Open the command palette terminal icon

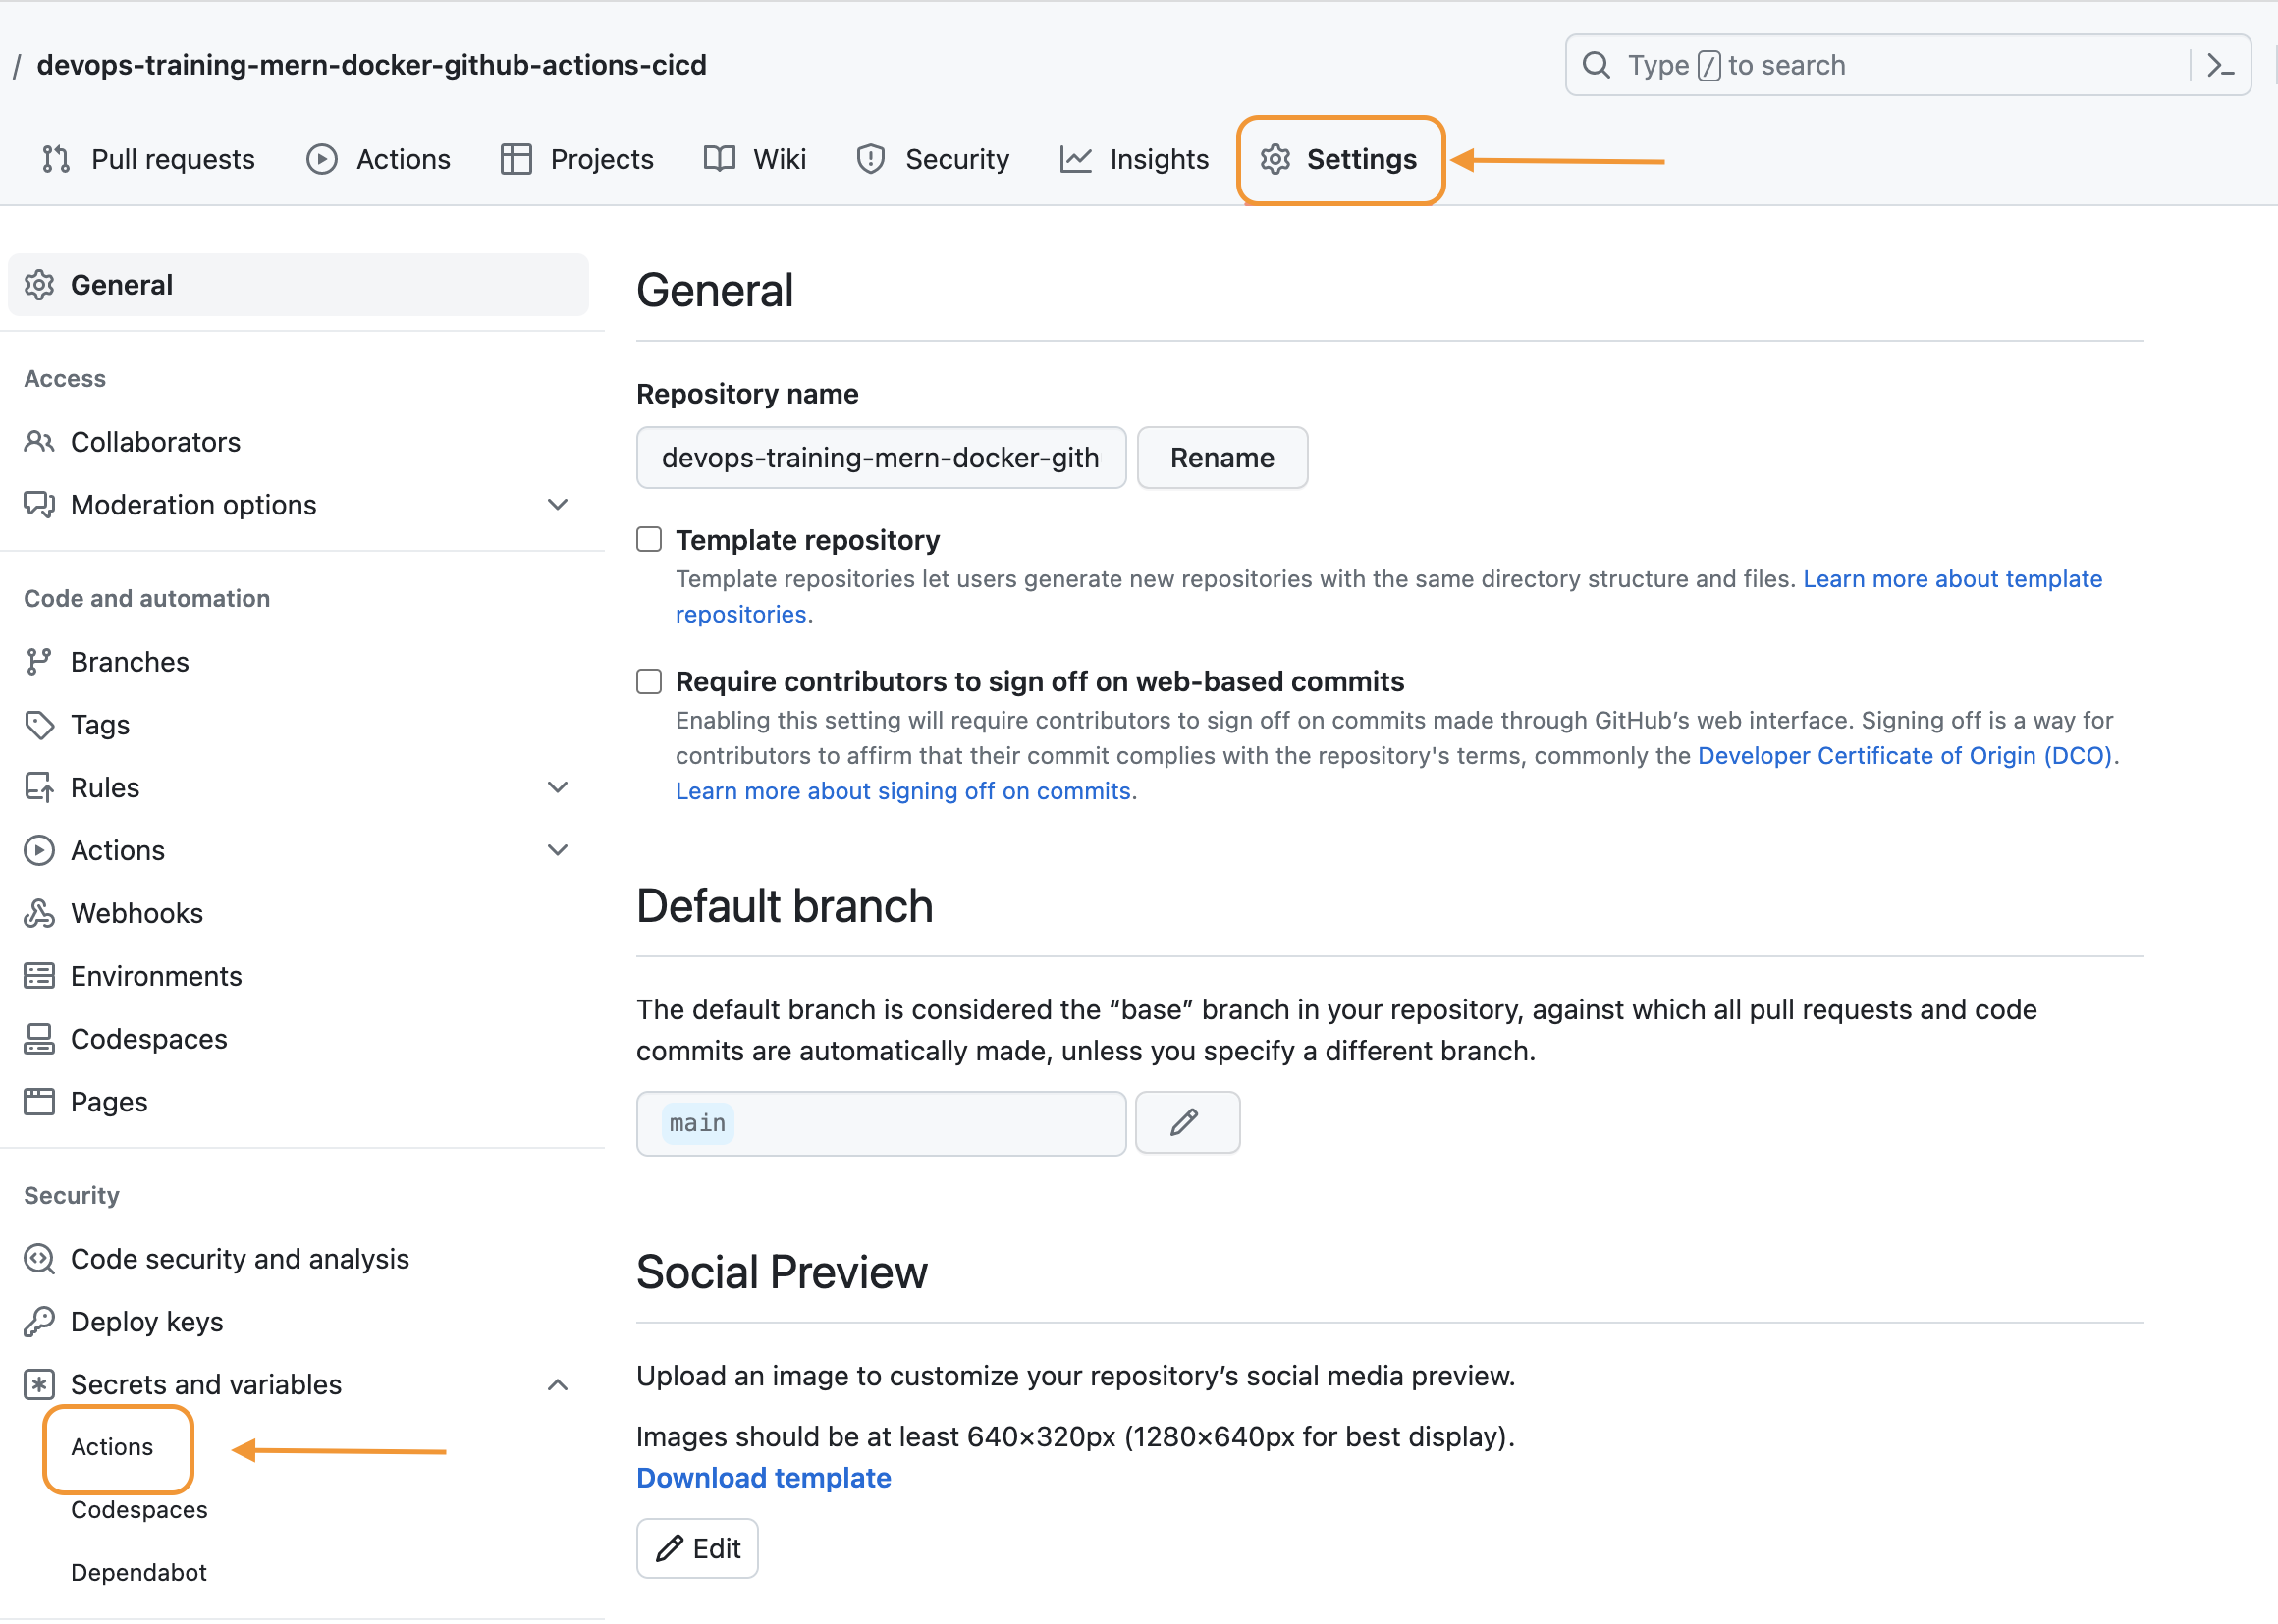[x=2220, y=66]
